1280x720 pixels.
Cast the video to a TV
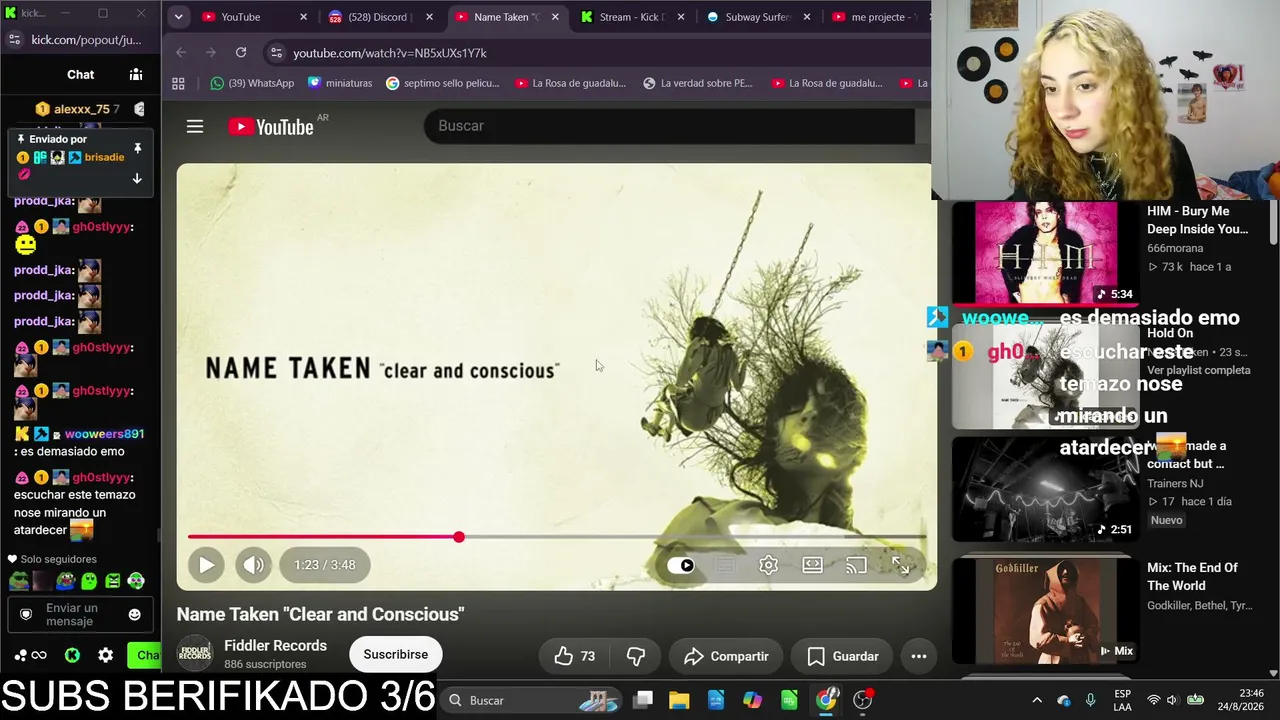pos(856,565)
